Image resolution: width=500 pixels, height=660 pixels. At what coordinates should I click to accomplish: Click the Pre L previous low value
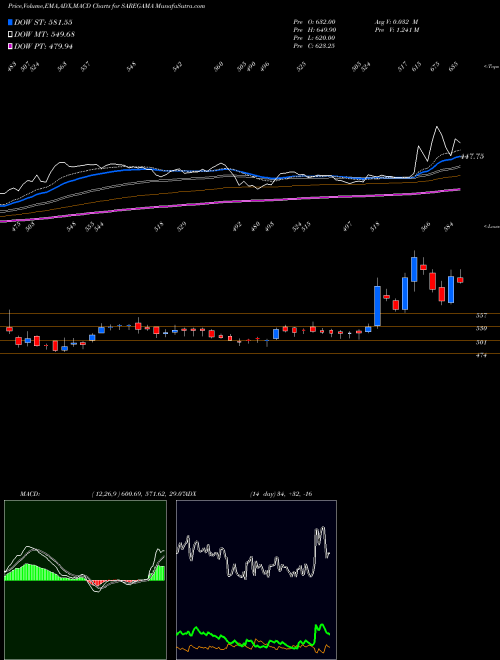(326, 38)
